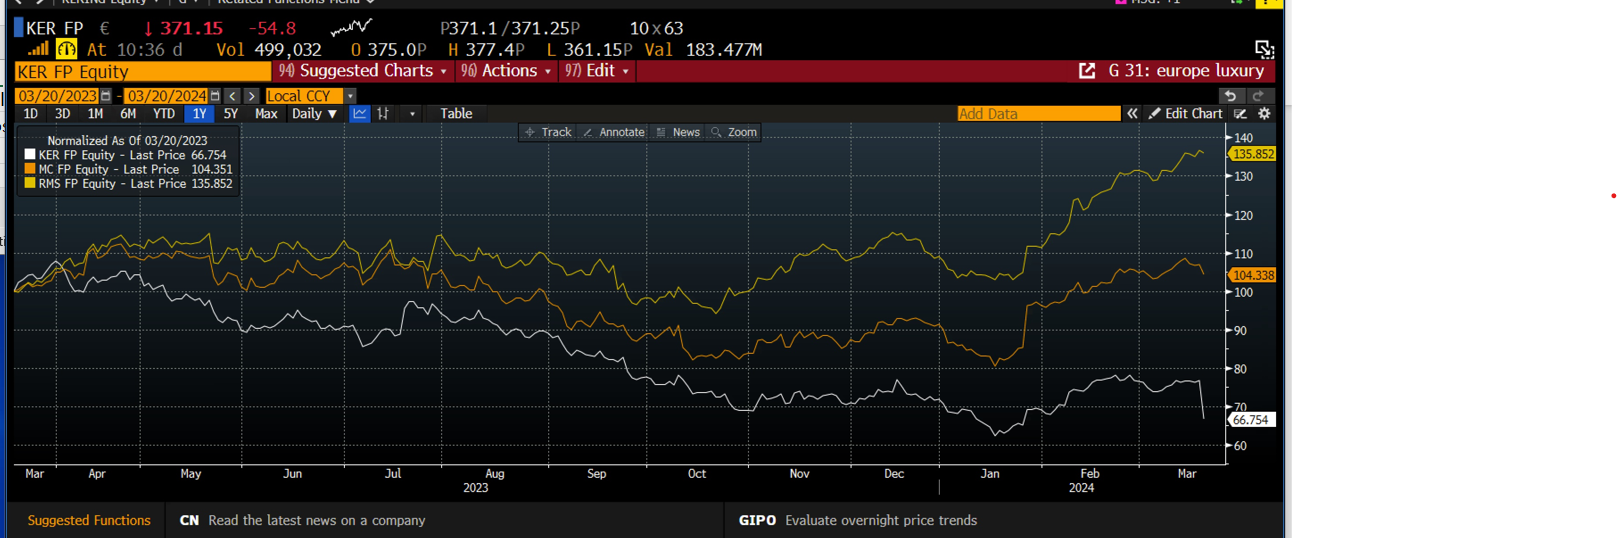Click the end date field 03/20/2024
Viewport: 1617px width, 538px height.
click(x=166, y=96)
